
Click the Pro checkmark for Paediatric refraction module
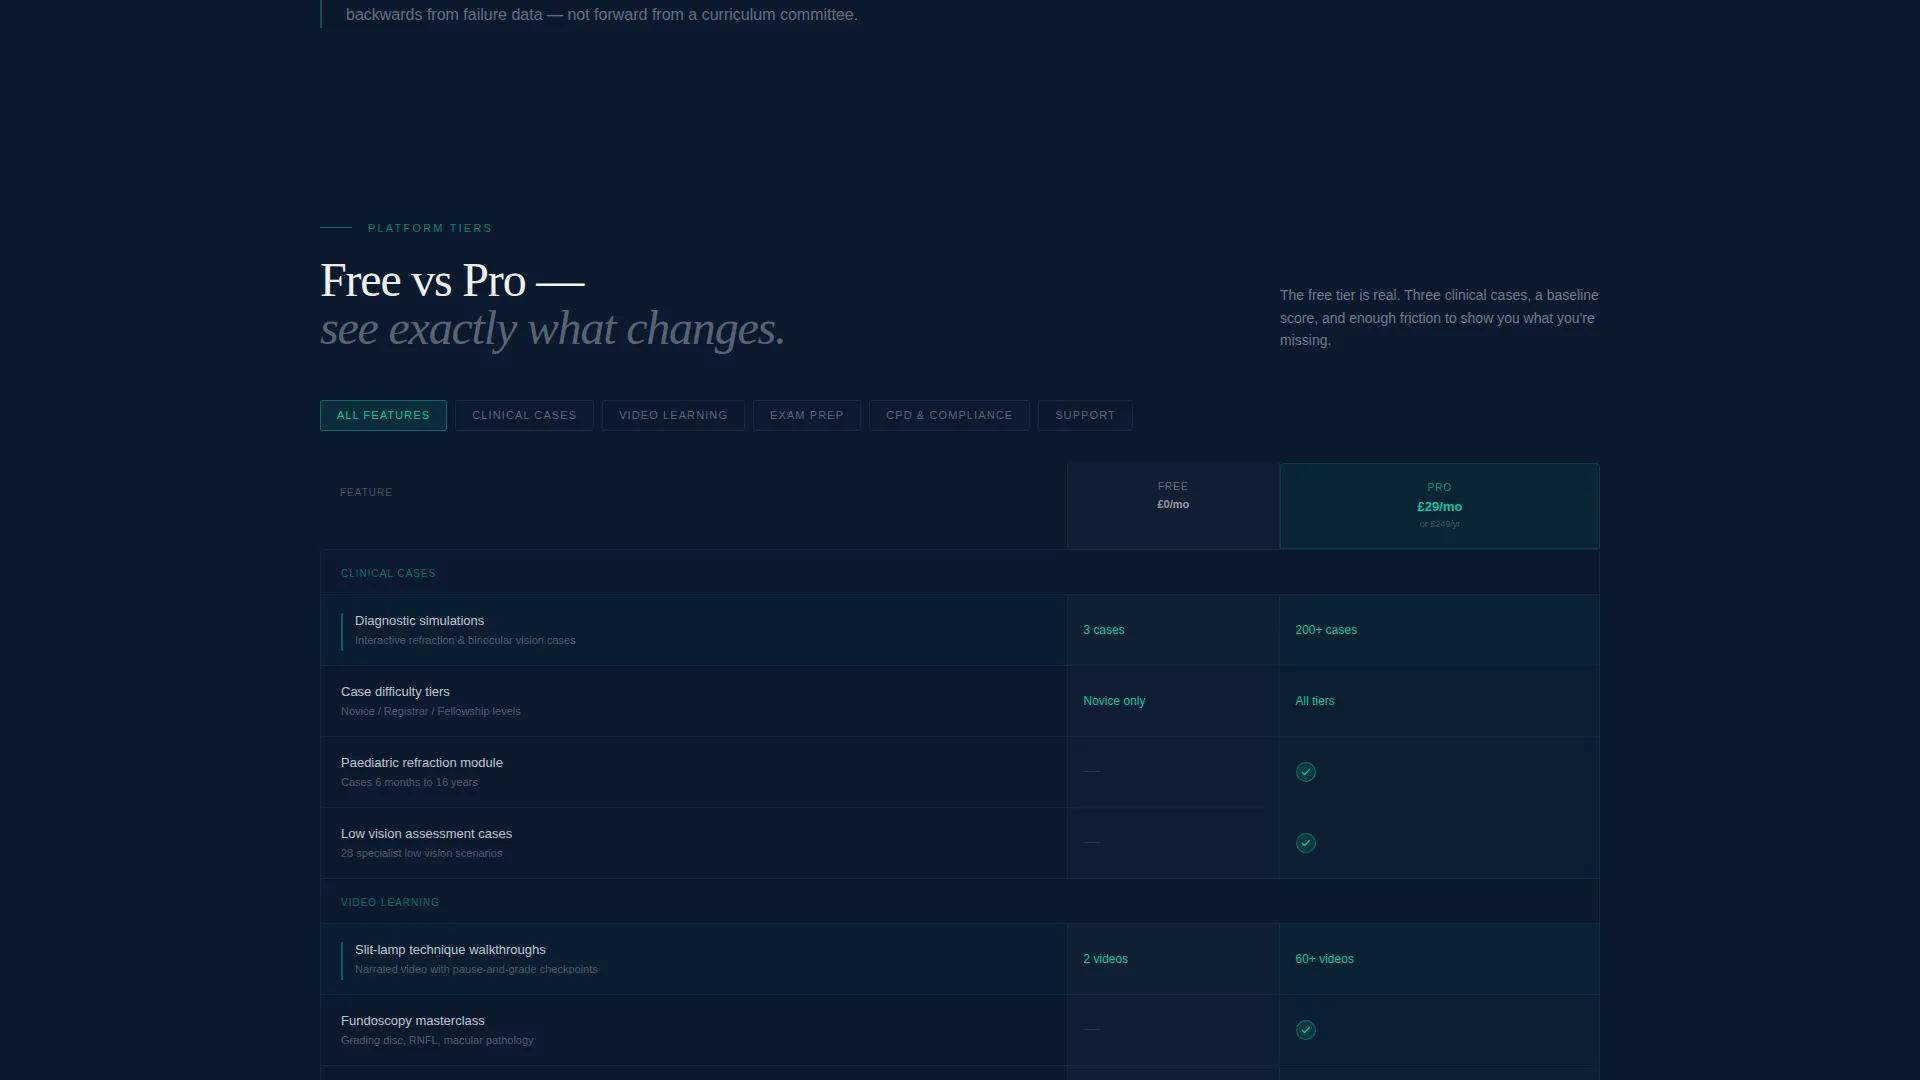[x=1306, y=772]
